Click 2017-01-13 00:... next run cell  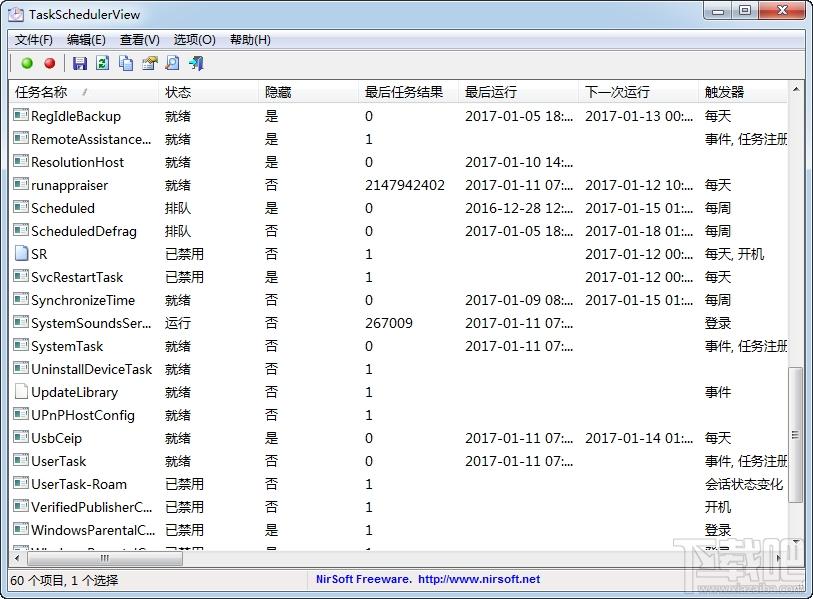coord(639,116)
